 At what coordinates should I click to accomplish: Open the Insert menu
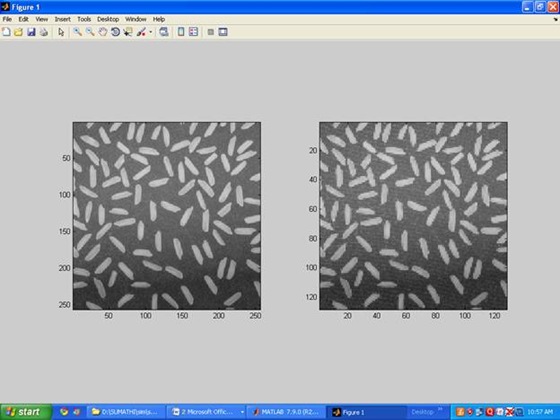(x=62, y=19)
